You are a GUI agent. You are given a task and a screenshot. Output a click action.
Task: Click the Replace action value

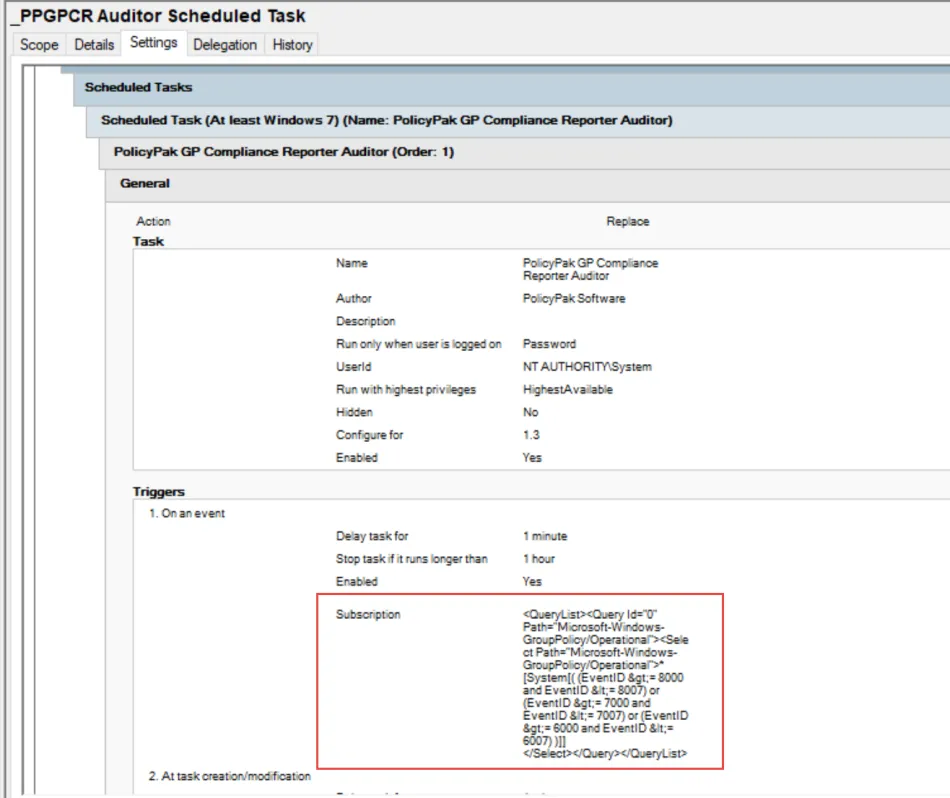627,221
